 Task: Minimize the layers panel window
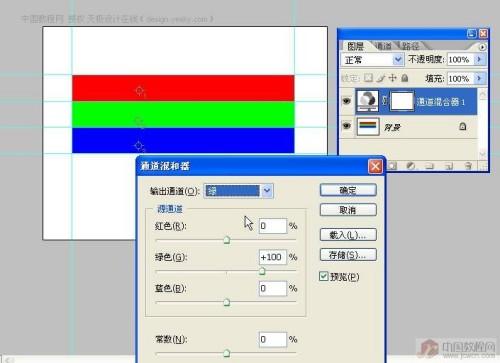(x=472, y=33)
